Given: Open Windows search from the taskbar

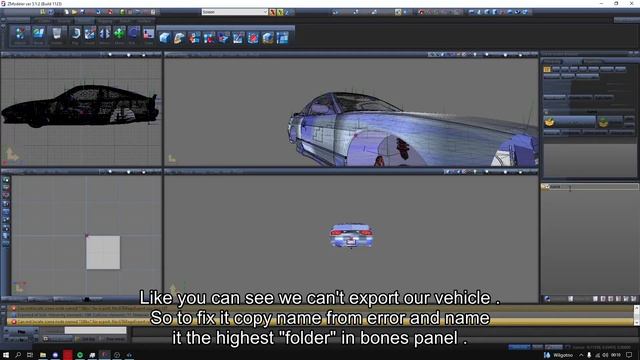Looking at the screenshot, I should 18,355.
